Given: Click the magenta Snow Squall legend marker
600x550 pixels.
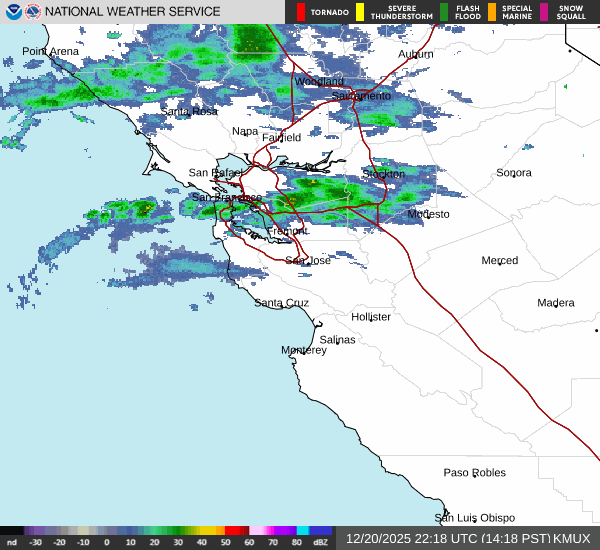Looking at the screenshot, I should pyautogui.click(x=544, y=12).
